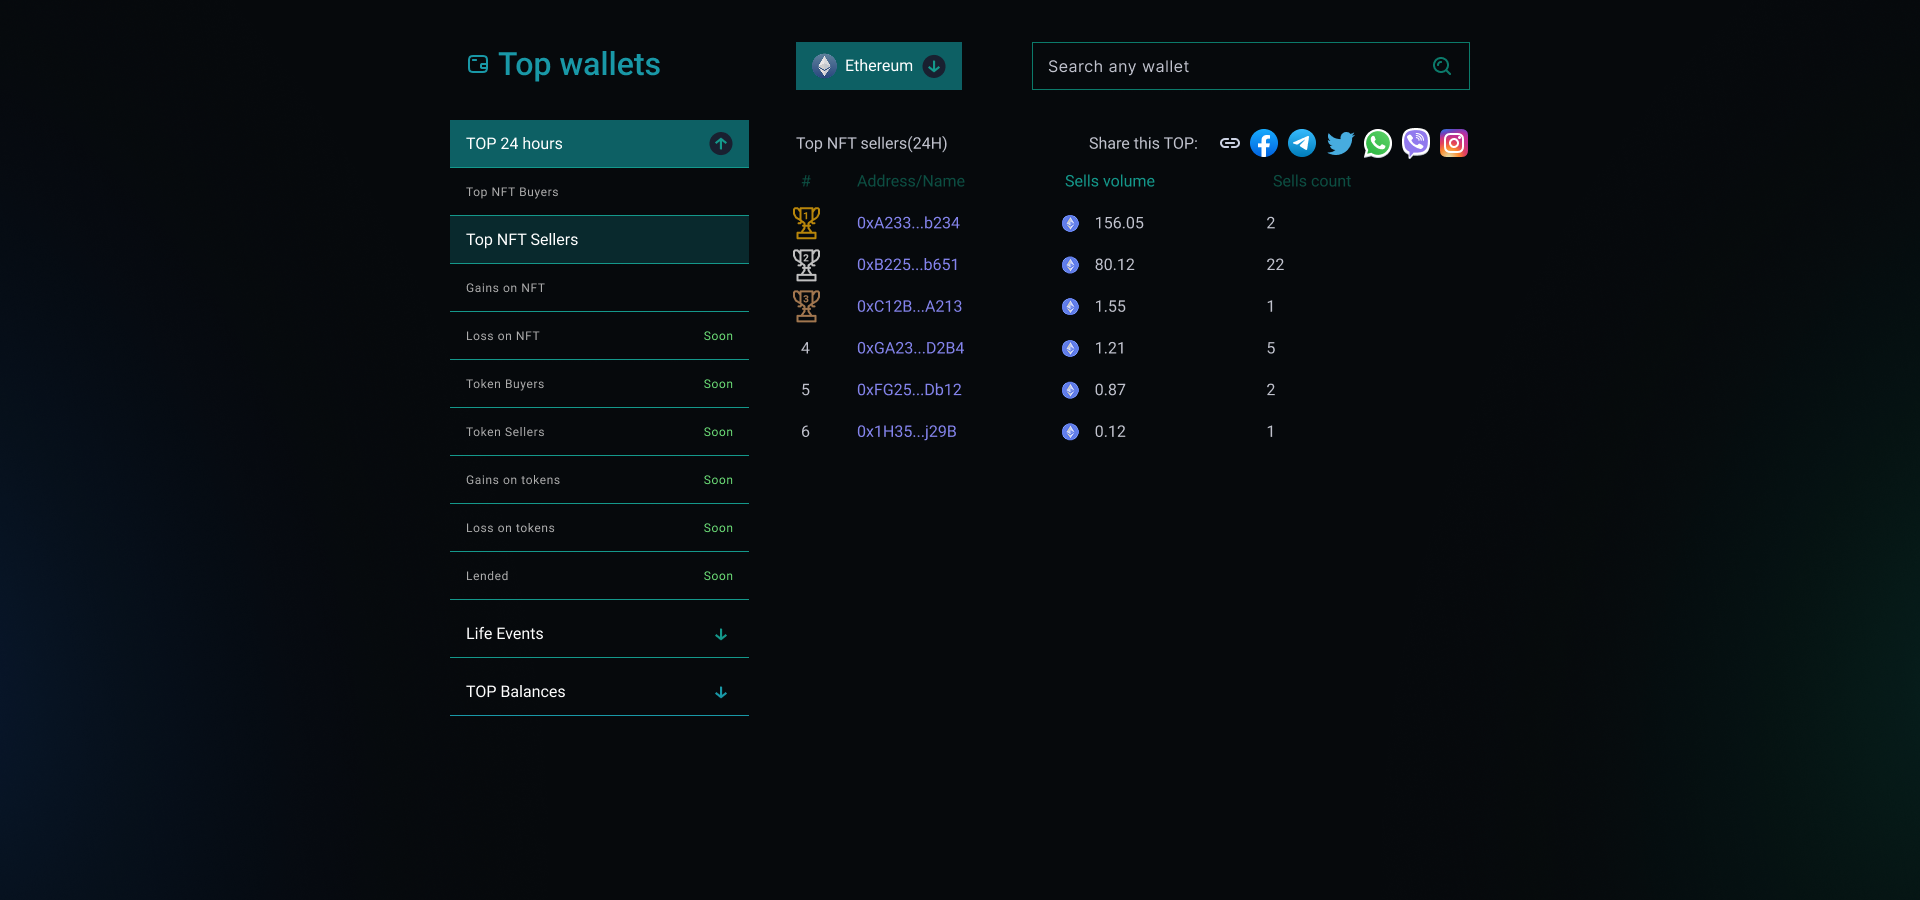Screen dimensions: 1920x900
Task: Click the search magnifier icon
Action: click(x=1440, y=66)
